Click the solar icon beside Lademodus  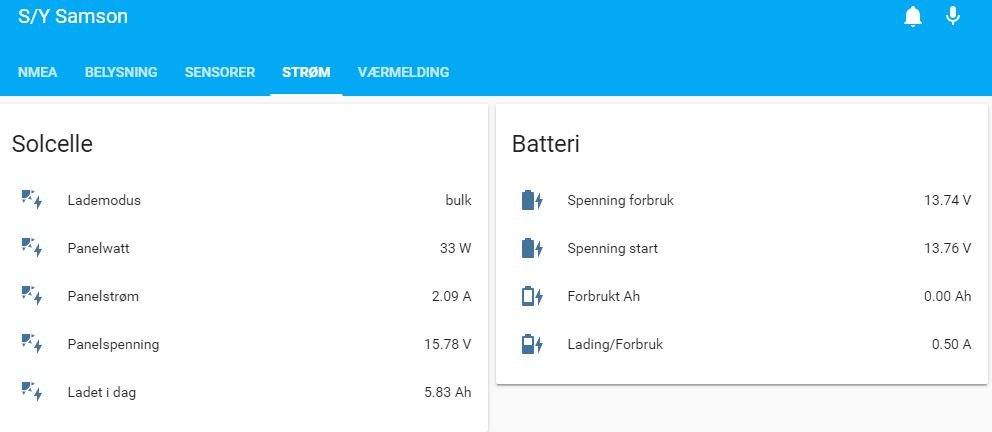click(x=32, y=200)
